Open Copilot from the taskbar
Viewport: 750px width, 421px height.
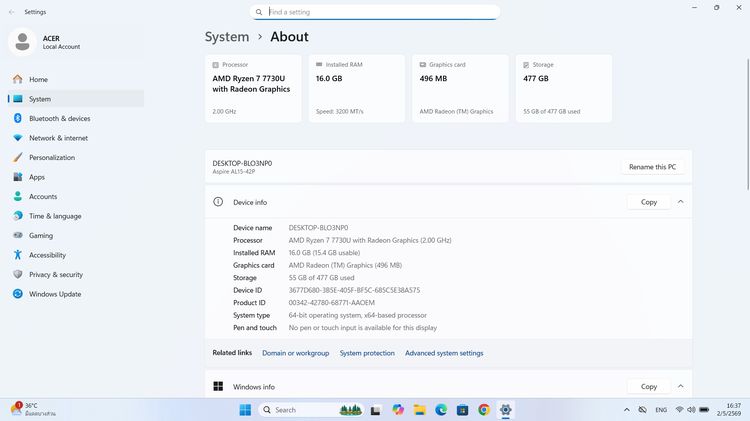pyautogui.click(x=398, y=410)
